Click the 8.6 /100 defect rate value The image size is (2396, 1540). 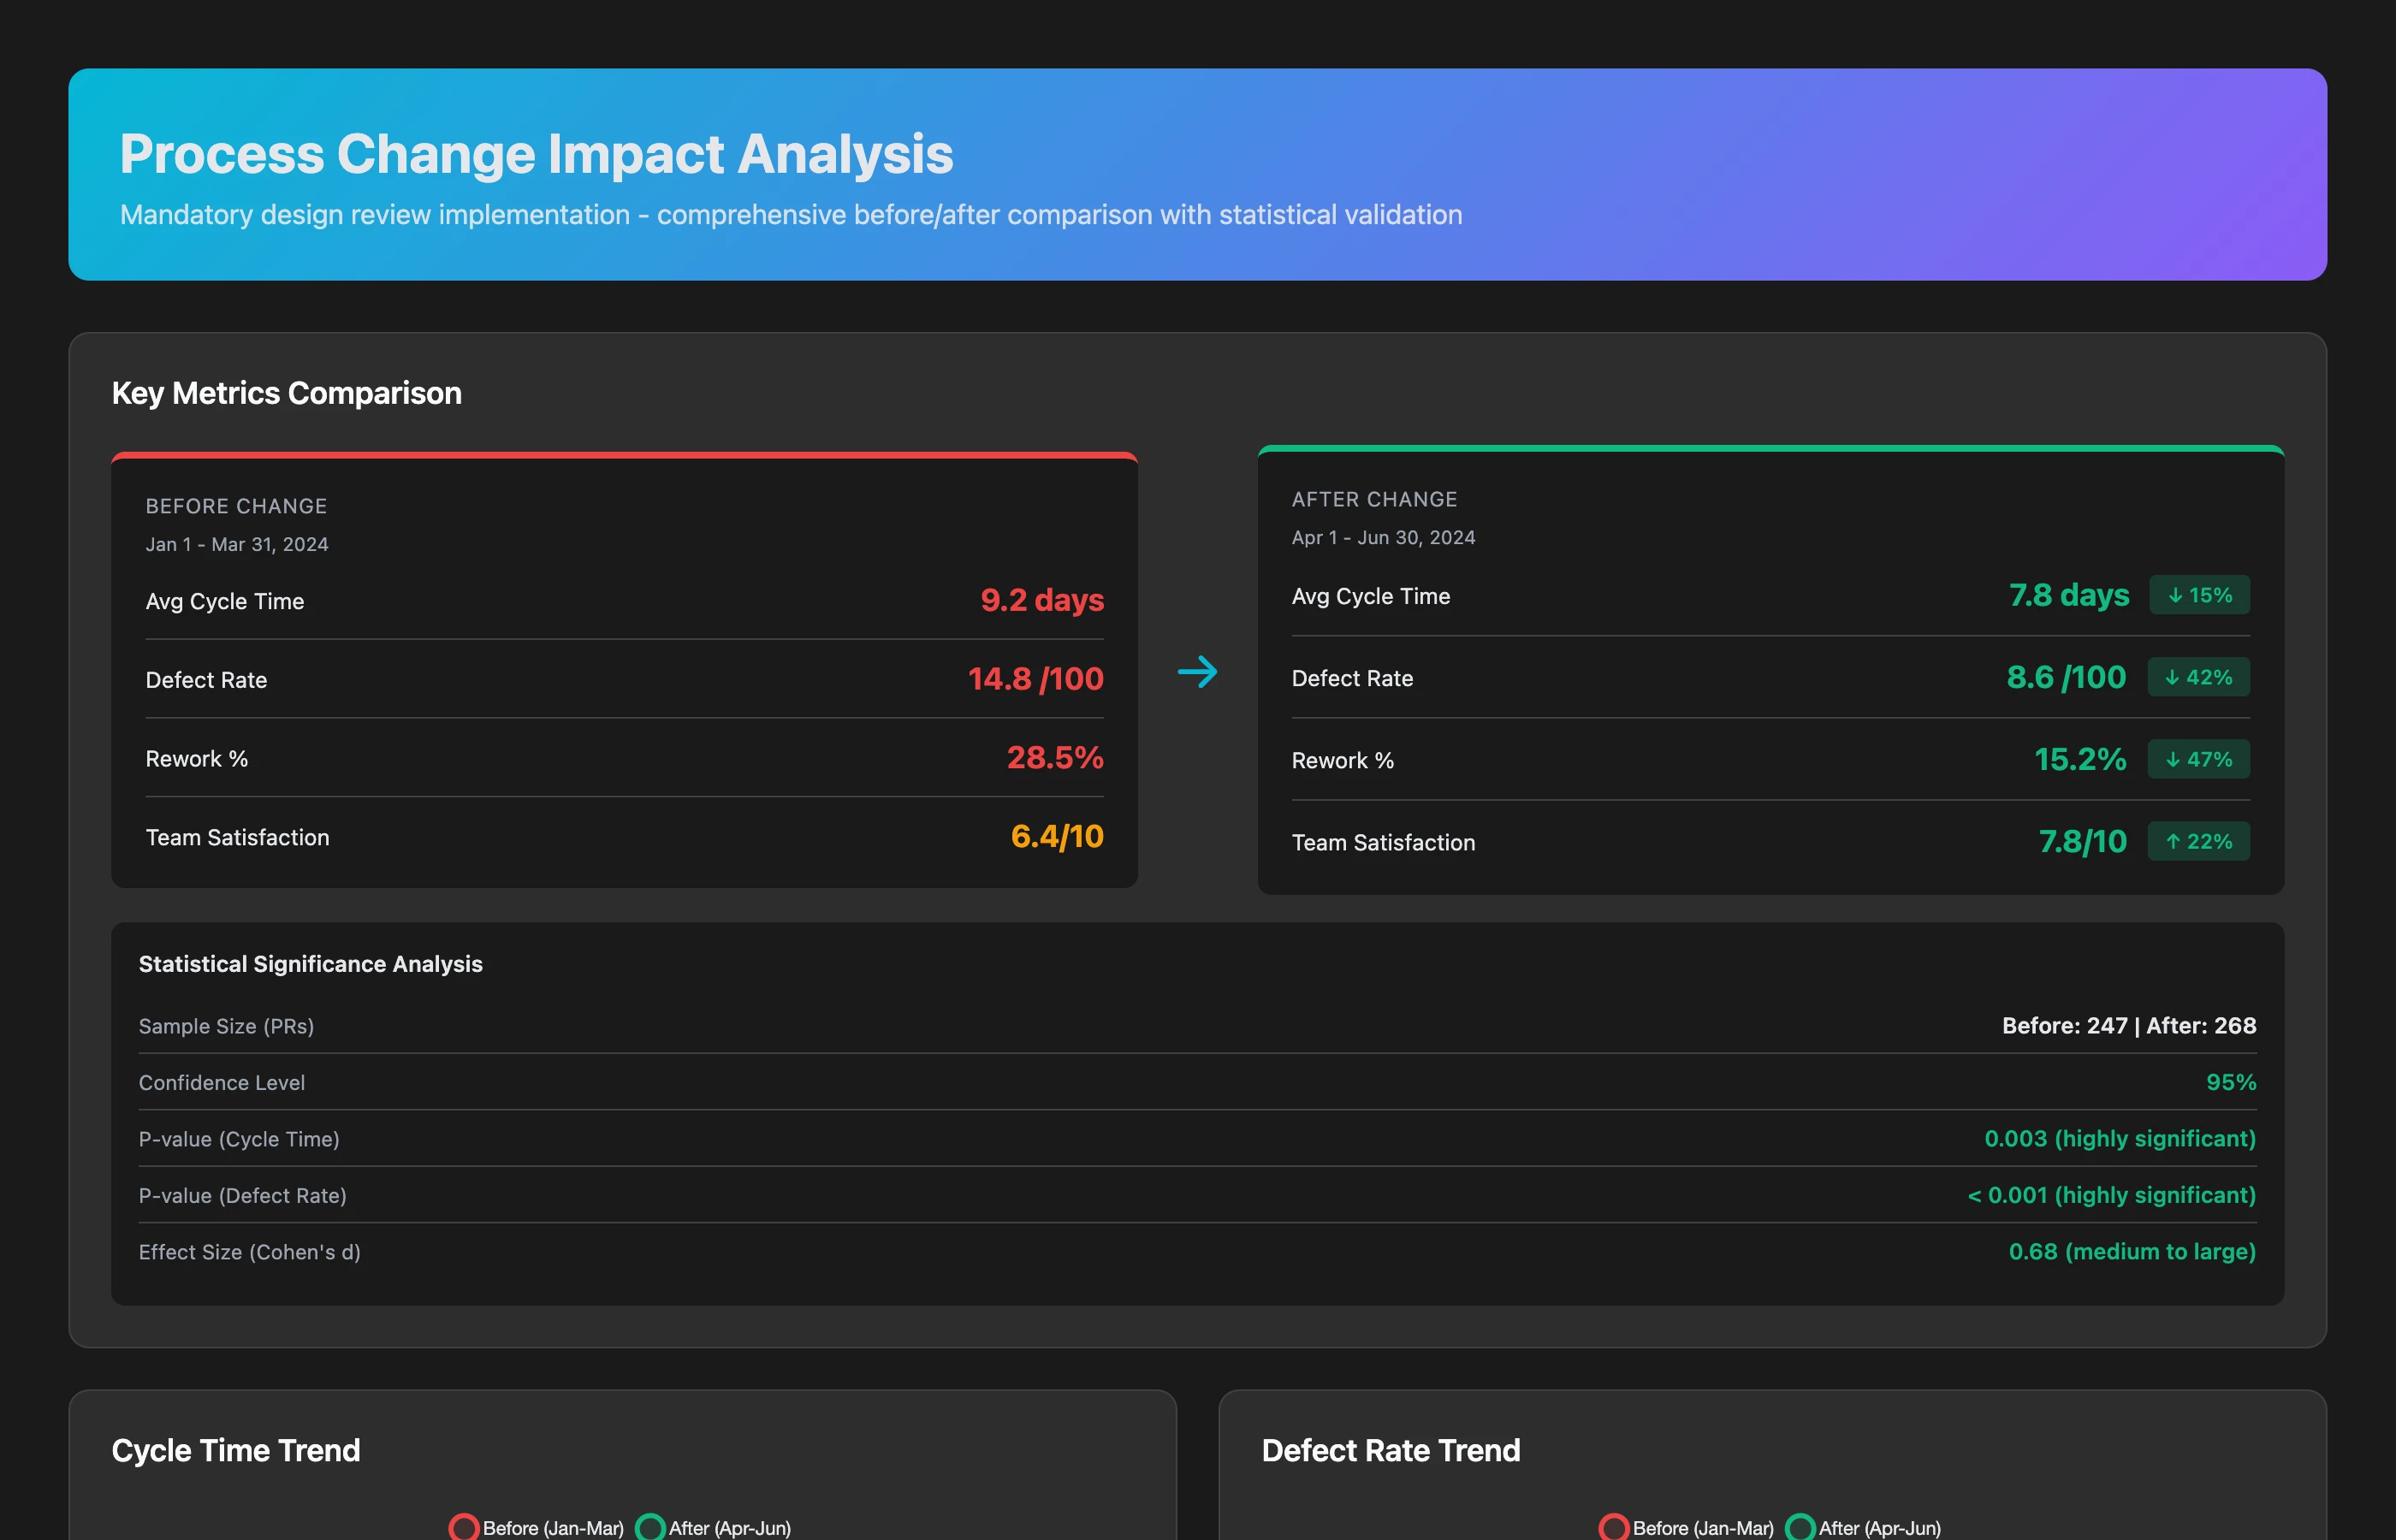tap(2066, 677)
